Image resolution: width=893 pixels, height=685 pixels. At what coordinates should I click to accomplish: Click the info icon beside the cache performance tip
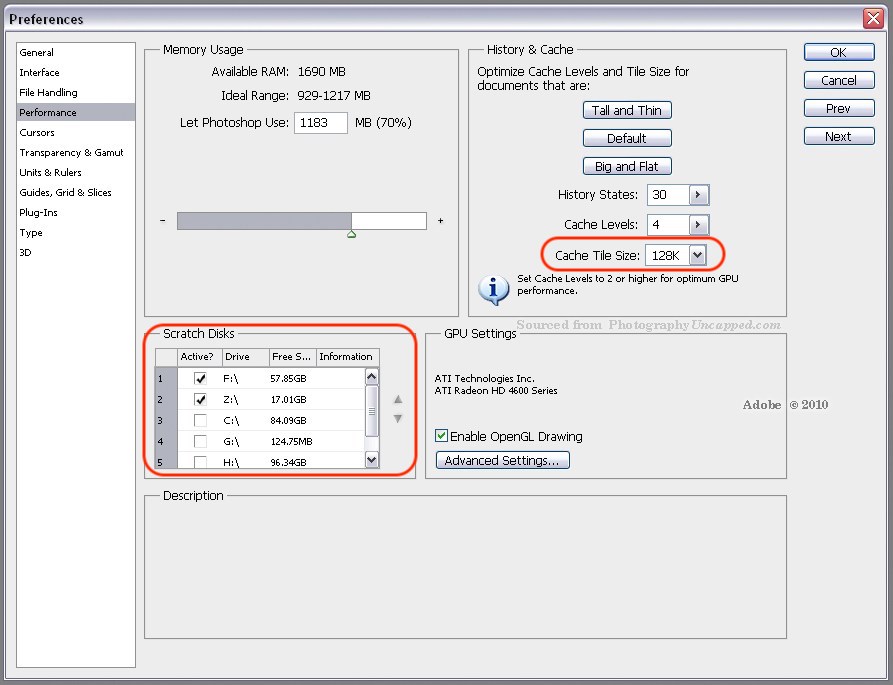[493, 289]
